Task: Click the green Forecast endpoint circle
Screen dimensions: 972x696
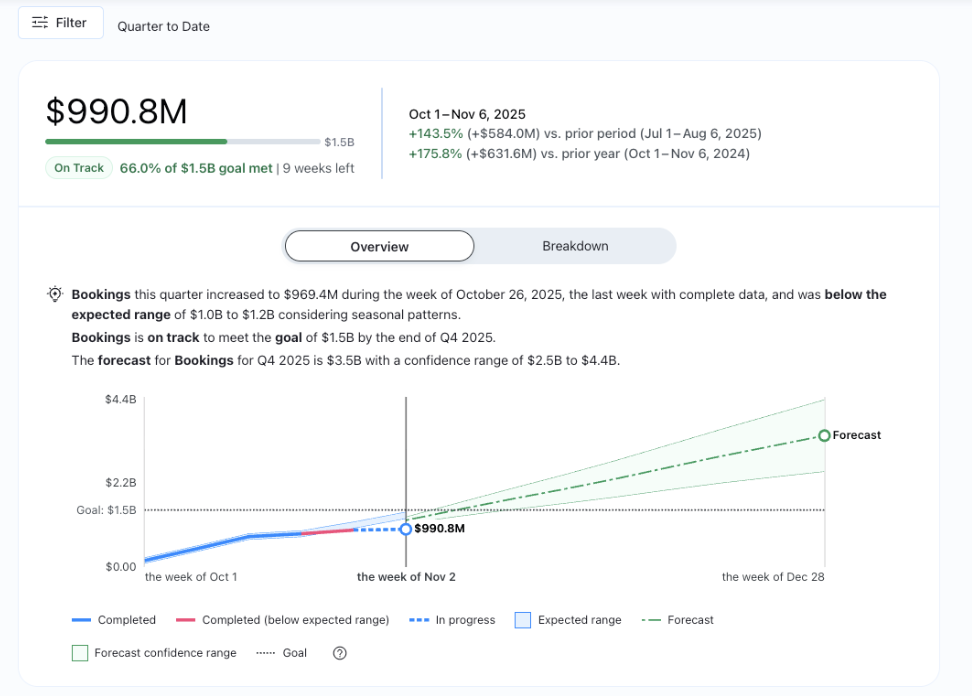Action: 824,436
